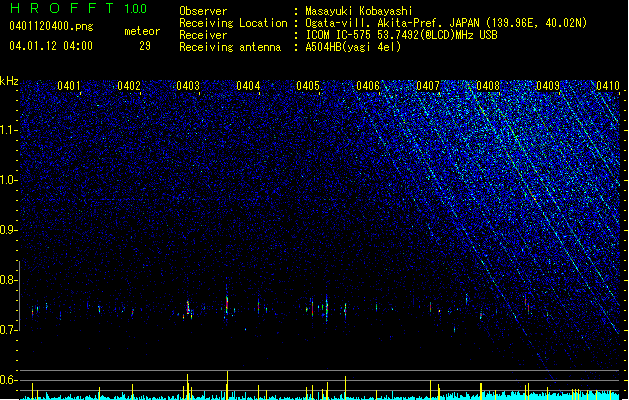Click the 0405 time marker
629x400 pixels.
coord(308,86)
